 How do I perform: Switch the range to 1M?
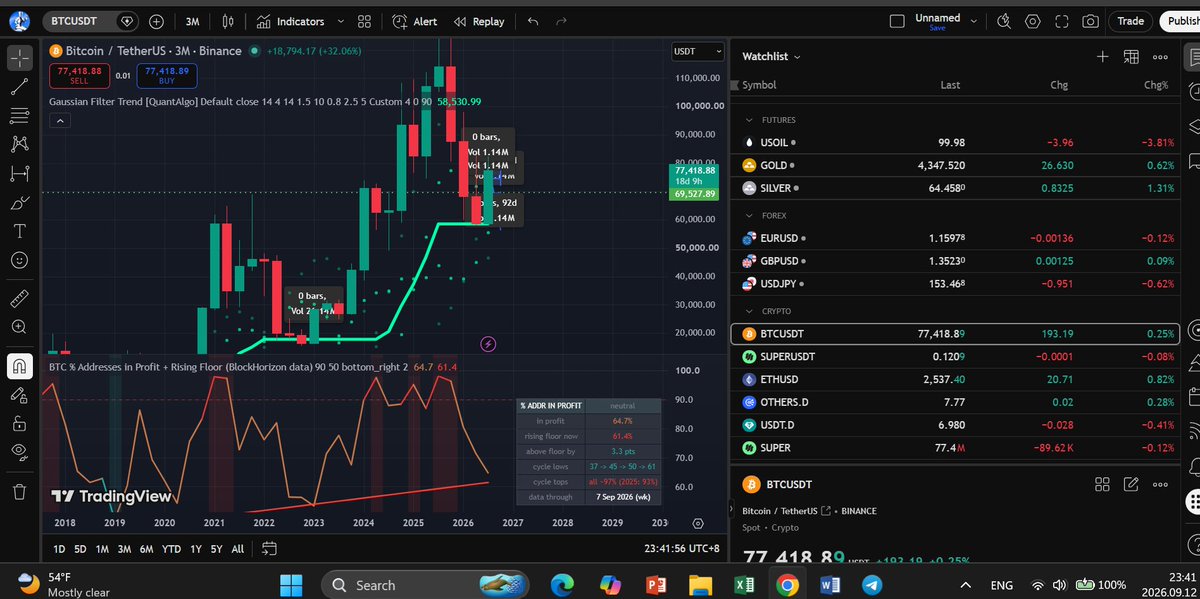[x=102, y=549]
